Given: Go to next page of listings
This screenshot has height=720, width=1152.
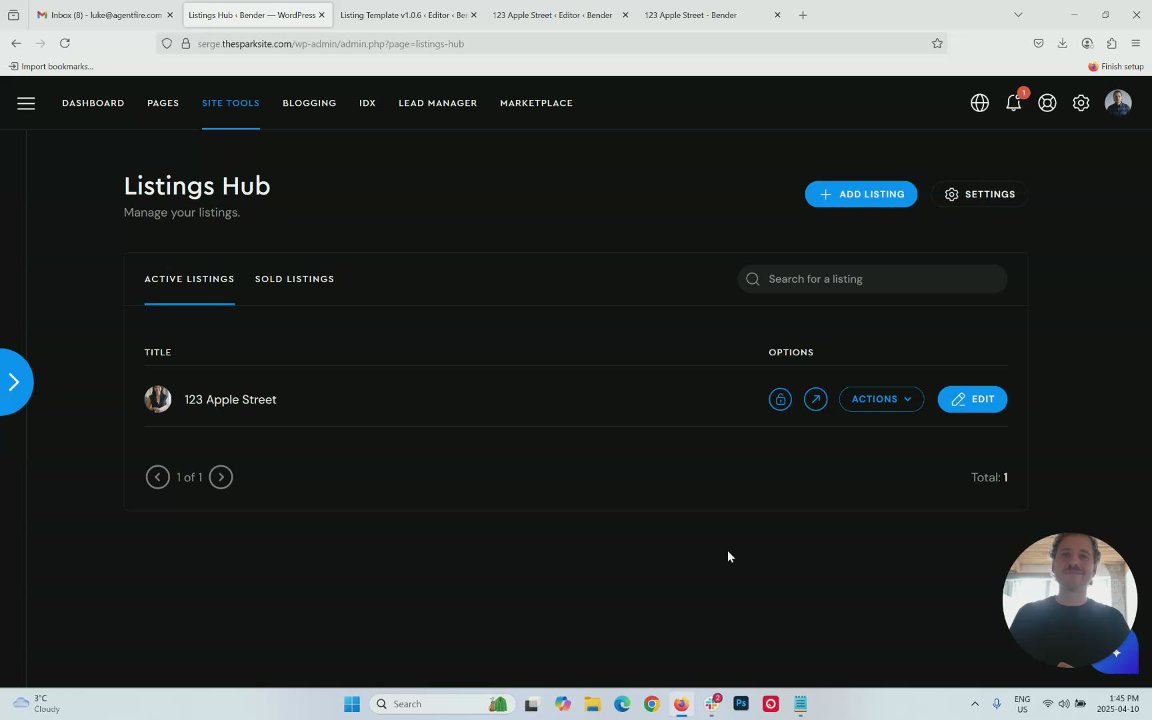Looking at the screenshot, I should coord(220,477).
